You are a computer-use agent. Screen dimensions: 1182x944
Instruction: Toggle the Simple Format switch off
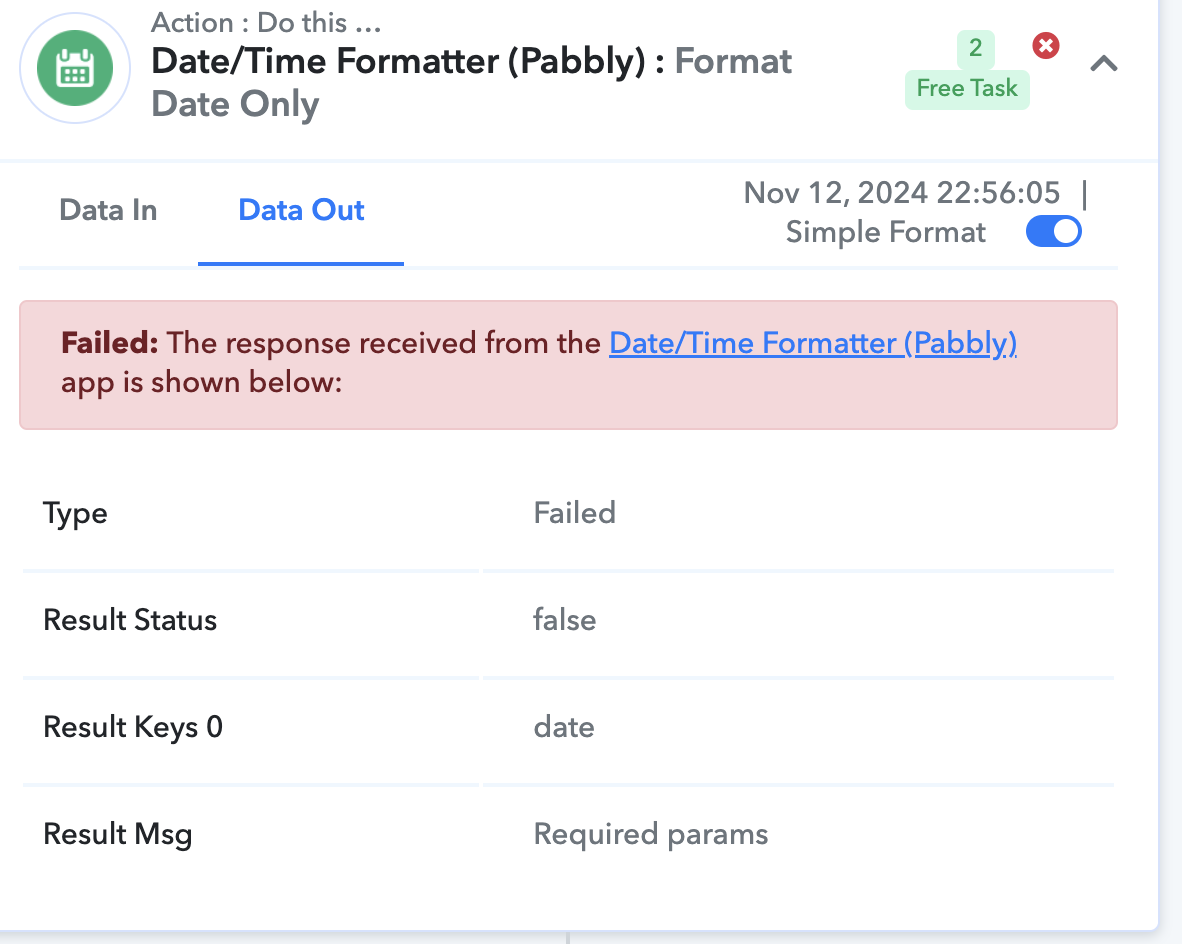[1053, 231]
